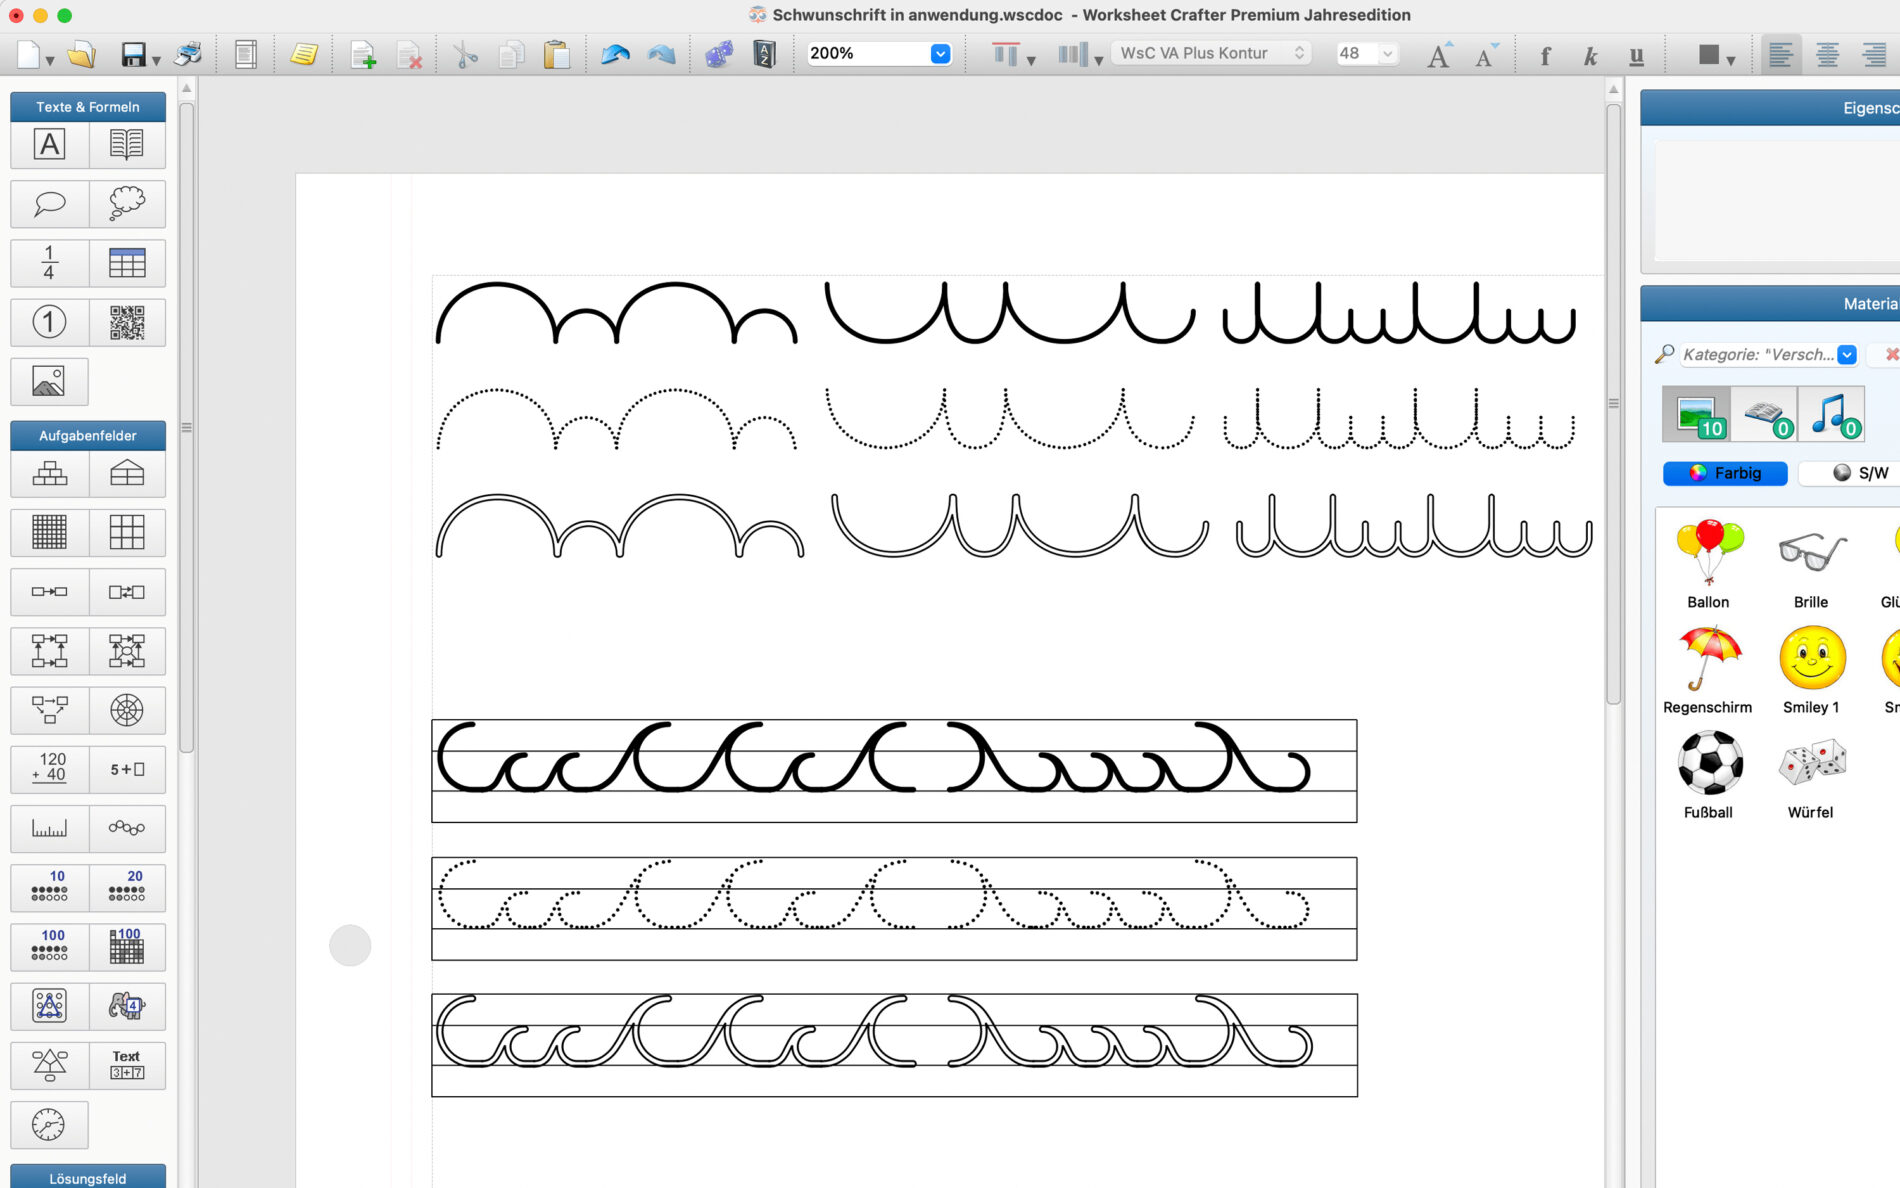Insert a QR code item

127,322
